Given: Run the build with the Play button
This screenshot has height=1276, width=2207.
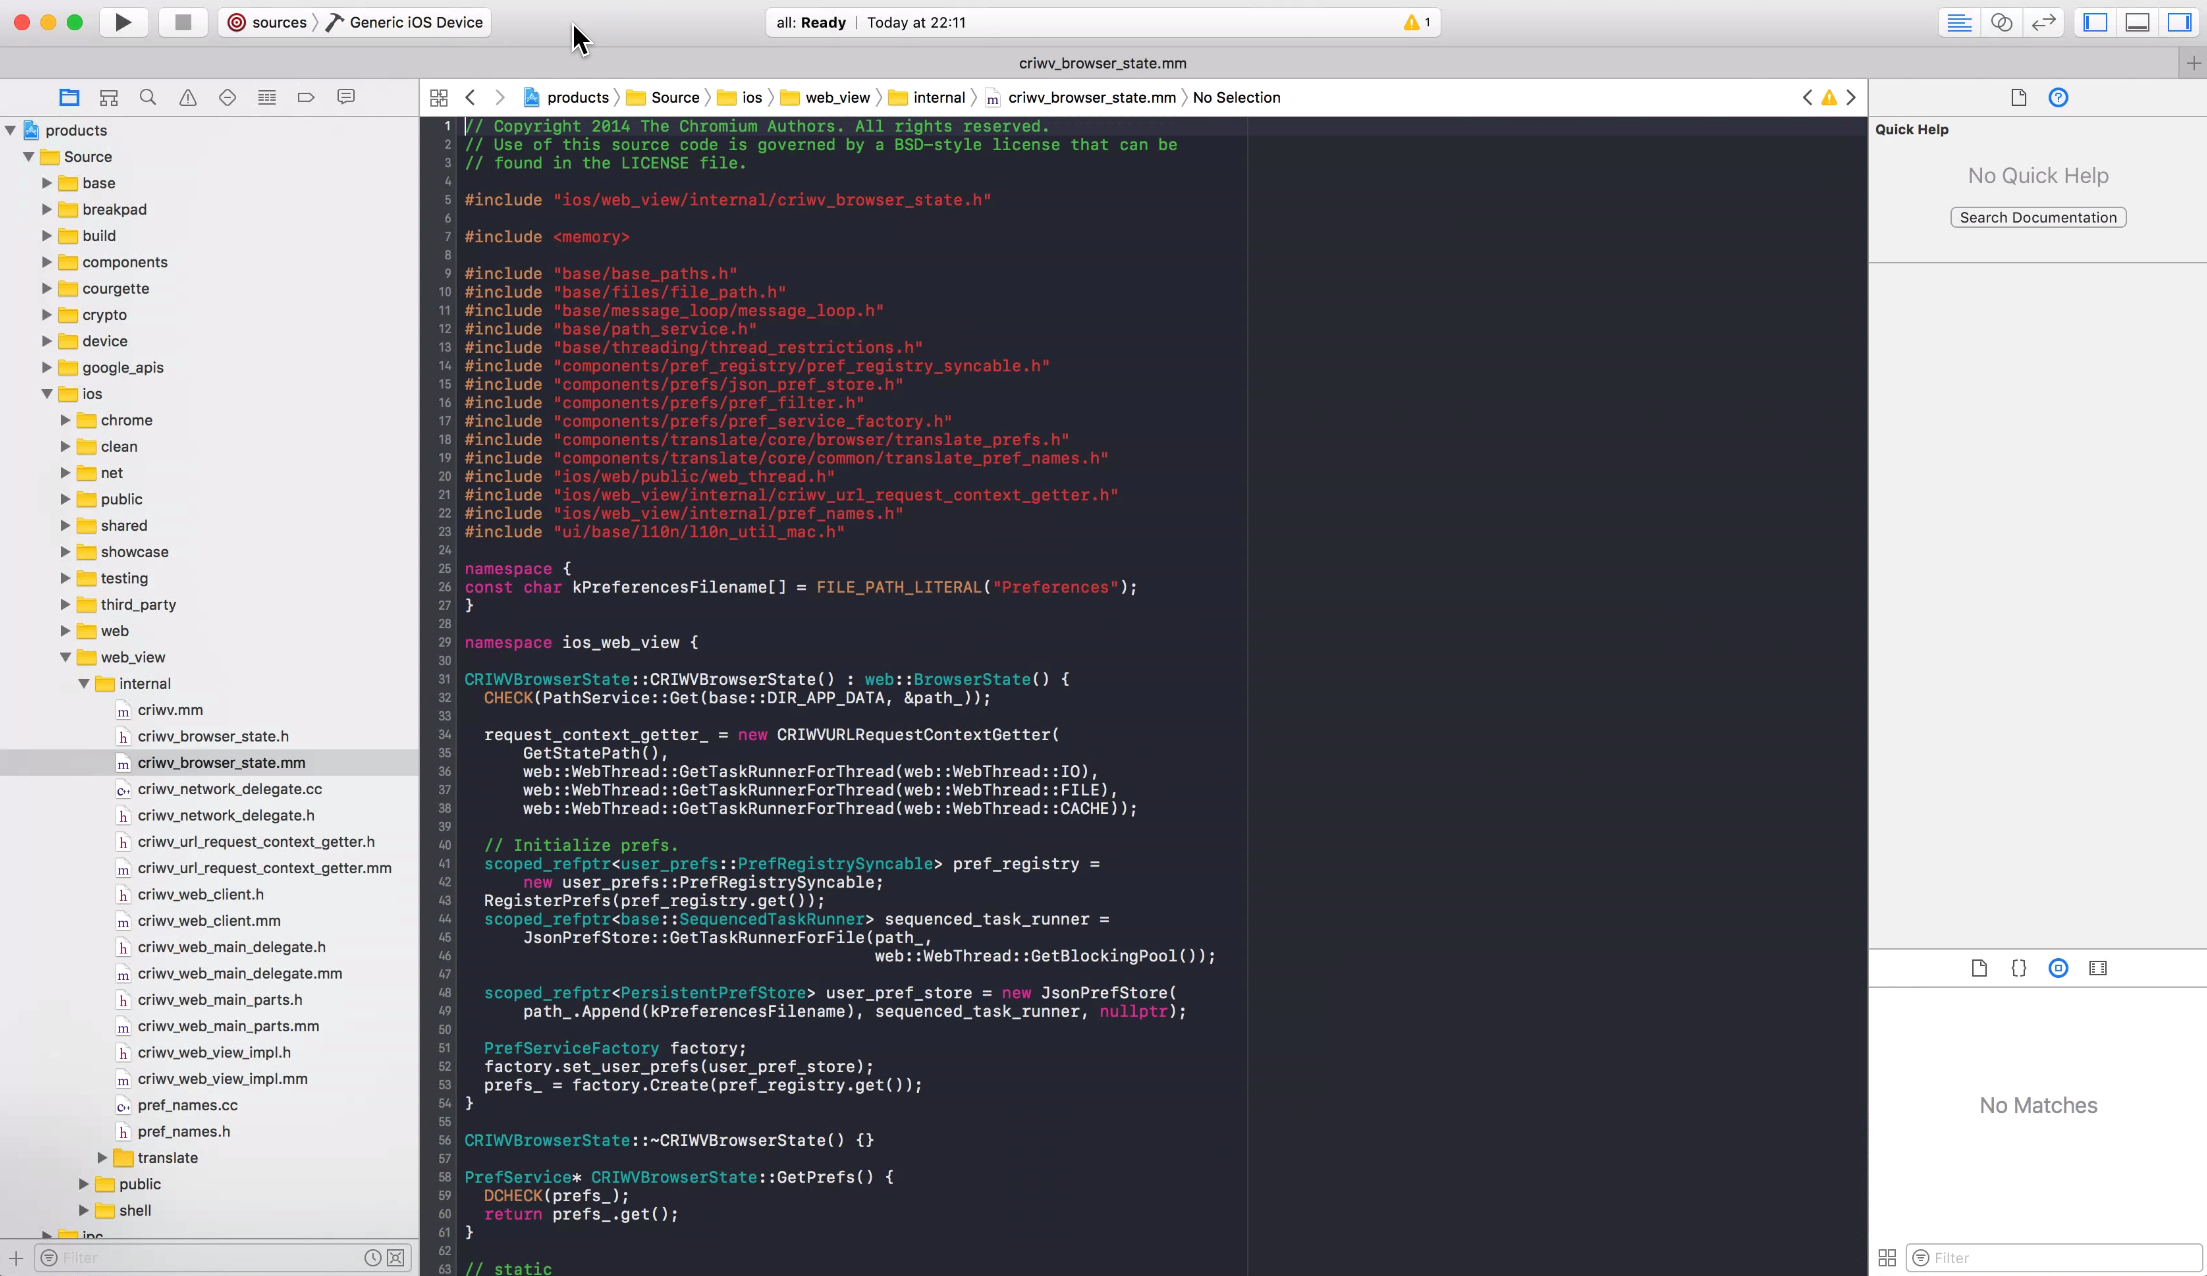Looking at the screenshot, I should coord(123,22).
